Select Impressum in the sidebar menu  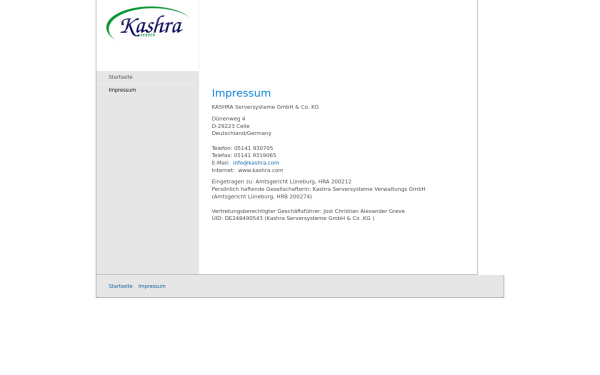[122, 90]
